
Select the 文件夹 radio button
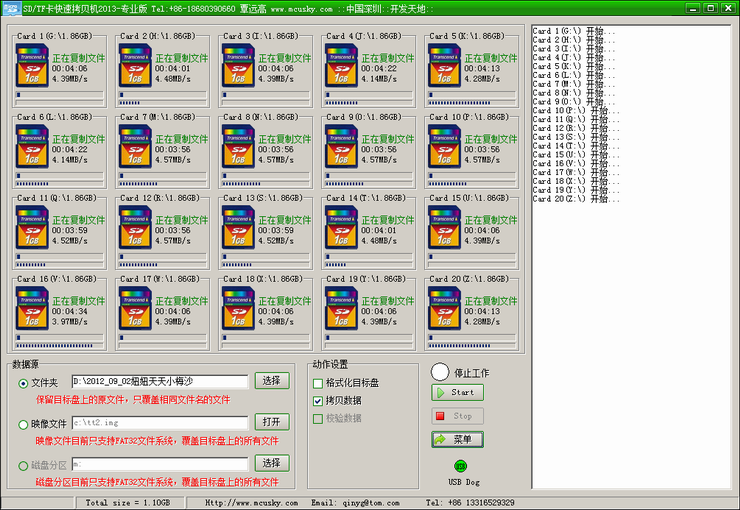pos(24,382)
